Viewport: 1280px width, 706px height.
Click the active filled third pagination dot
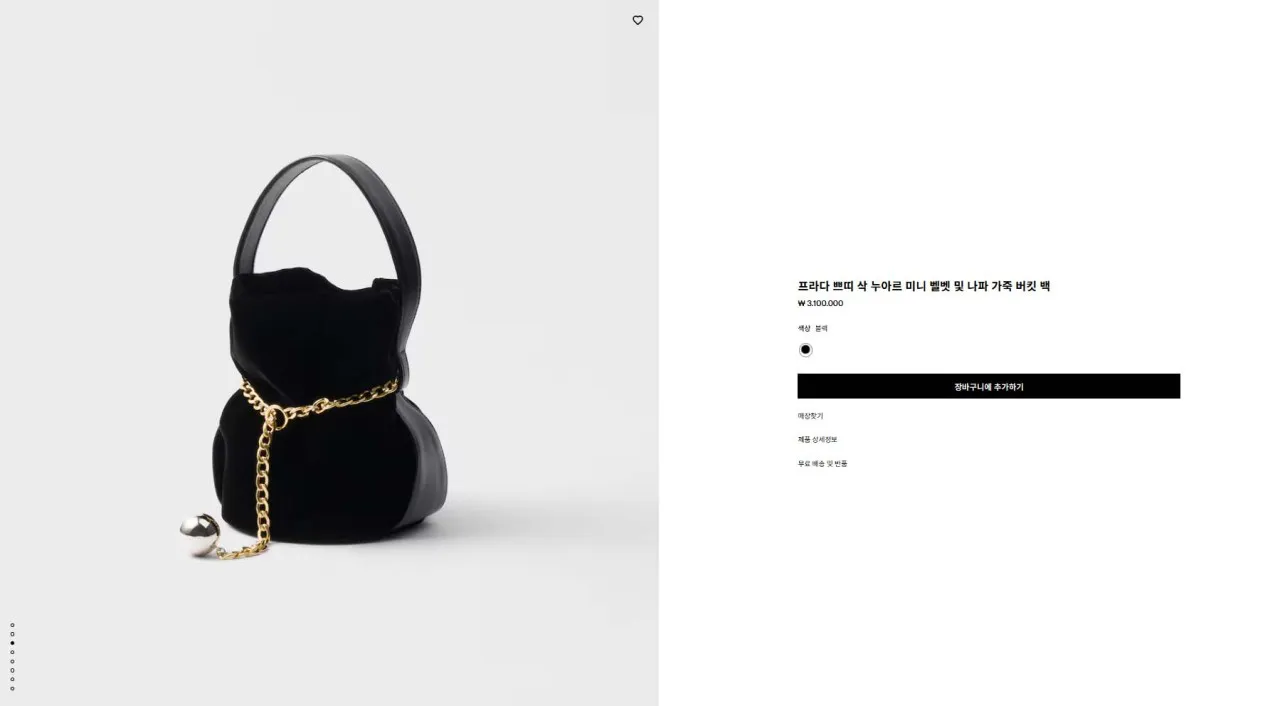point(12,643)
